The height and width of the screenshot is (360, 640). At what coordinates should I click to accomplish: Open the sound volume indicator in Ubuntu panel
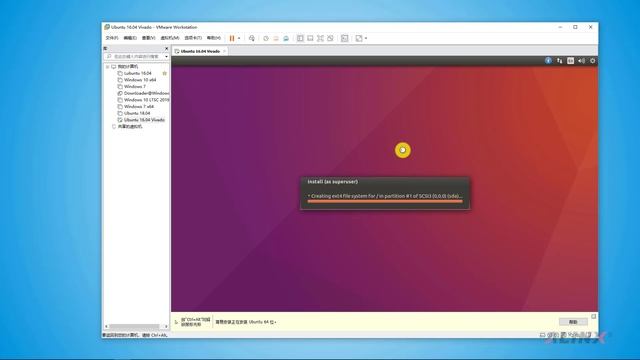[582, 61]
